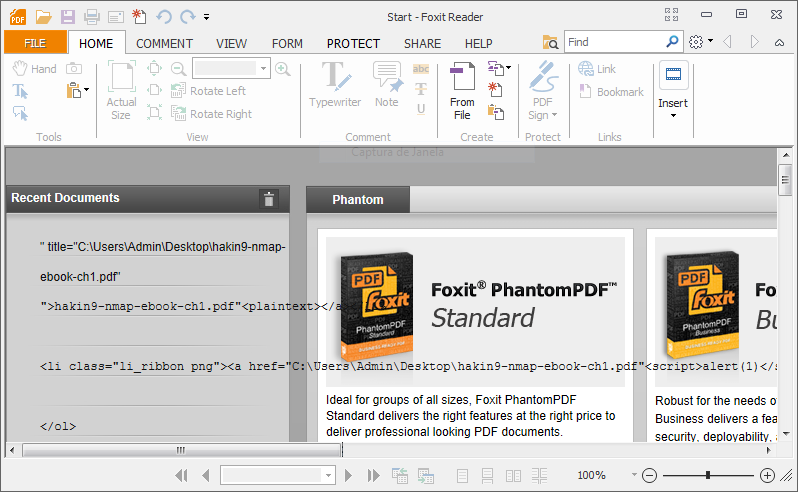Screen dimensions: 798x492
Task: Click the ribbon Zoom Out magnifier
Action: click(178, 69)
